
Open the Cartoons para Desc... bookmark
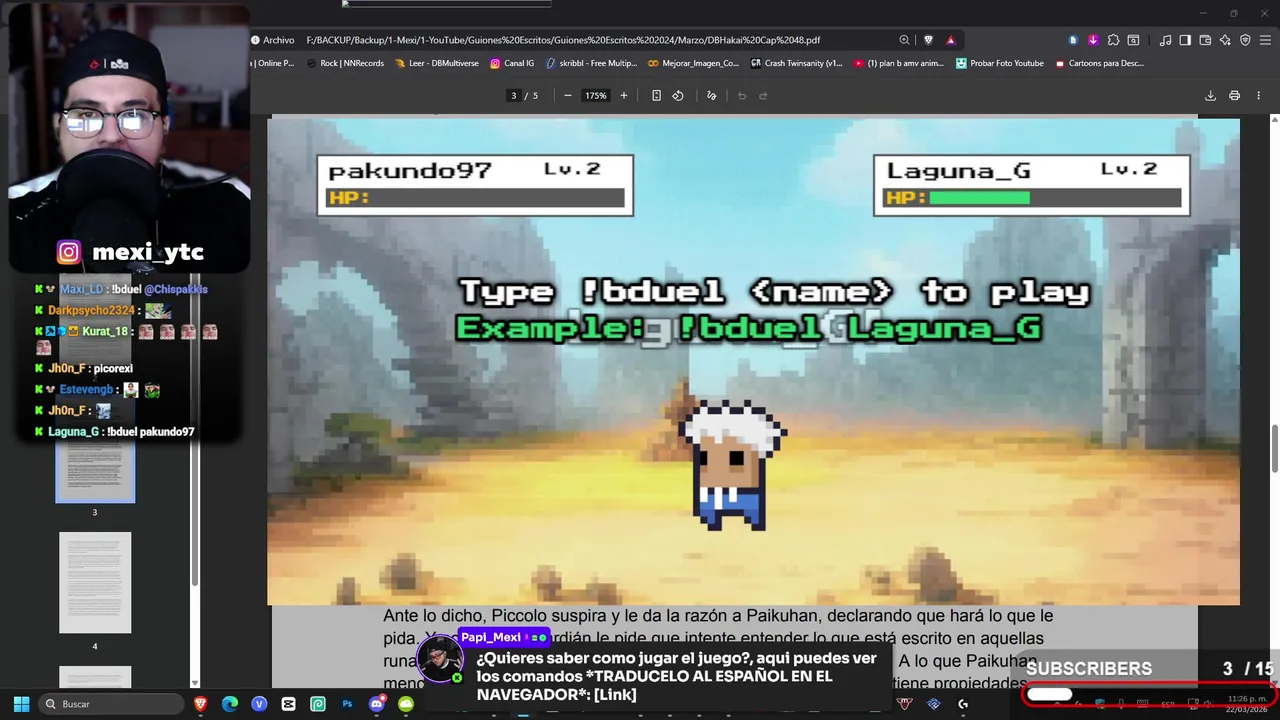(x=1099, y=63)
